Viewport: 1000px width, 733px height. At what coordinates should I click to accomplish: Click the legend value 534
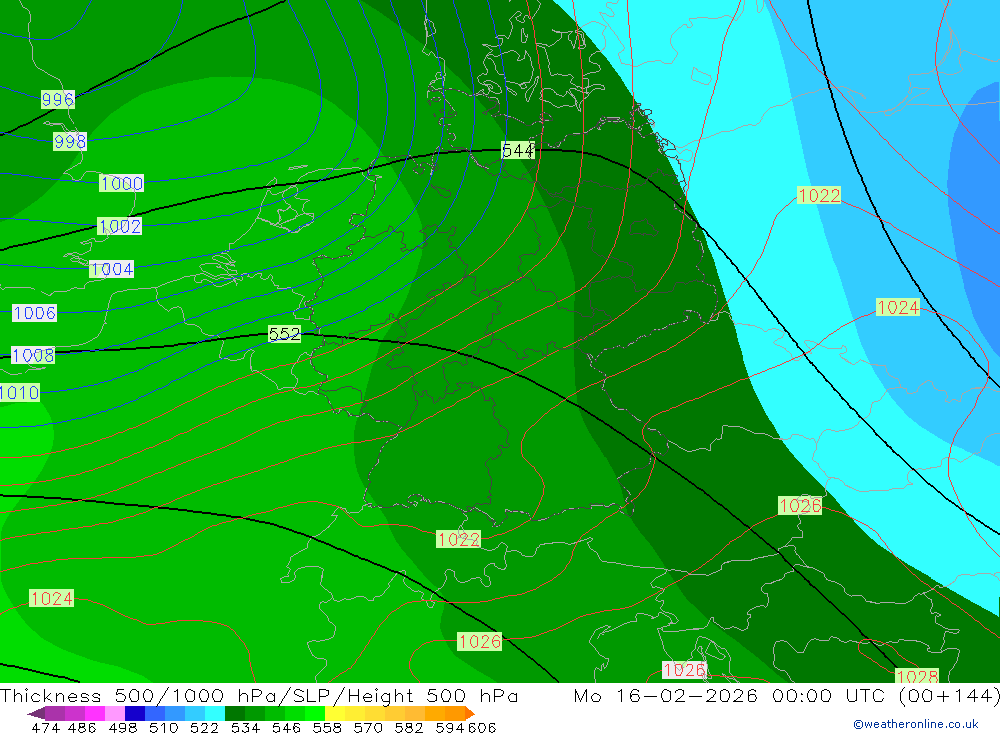click(x=245, y=727)
